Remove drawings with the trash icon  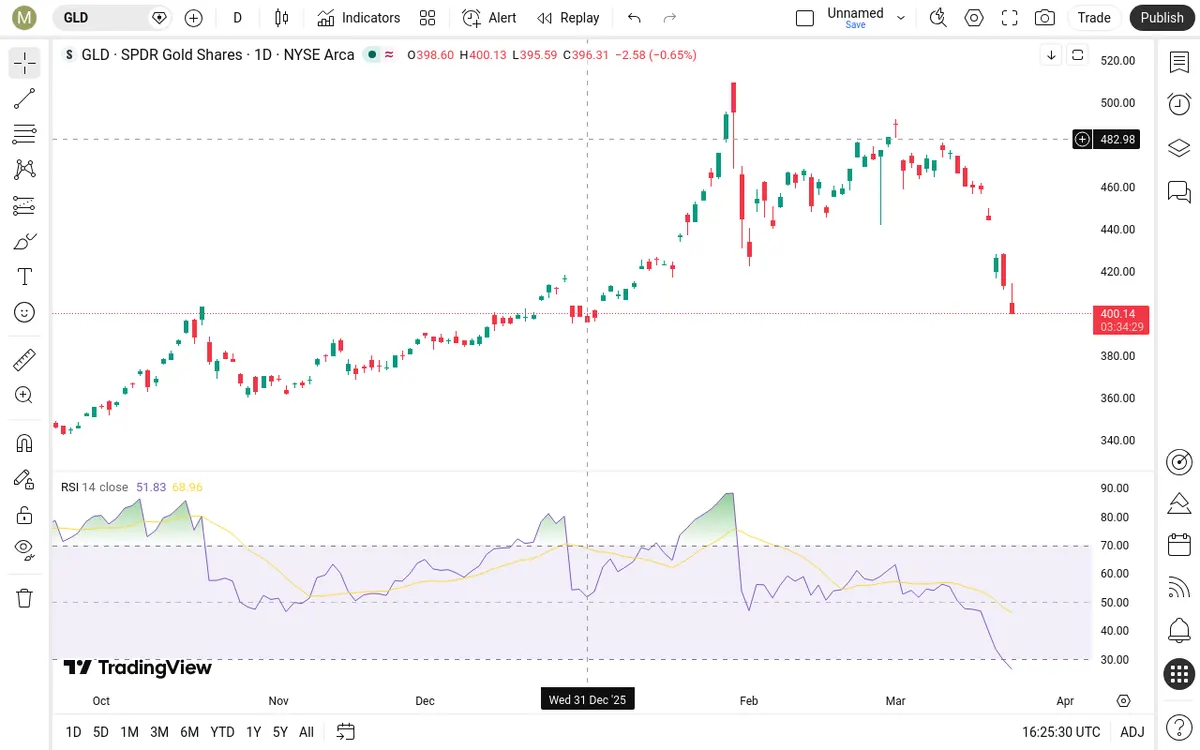click(25, 598)
